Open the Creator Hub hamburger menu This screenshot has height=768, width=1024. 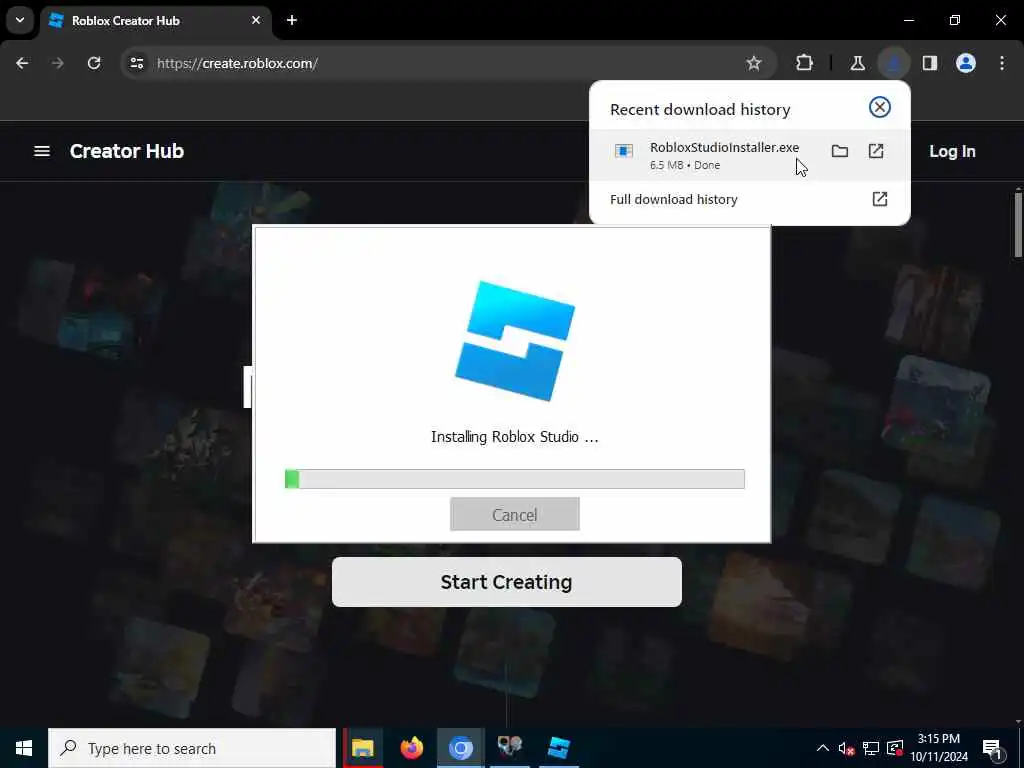[42, 151]
